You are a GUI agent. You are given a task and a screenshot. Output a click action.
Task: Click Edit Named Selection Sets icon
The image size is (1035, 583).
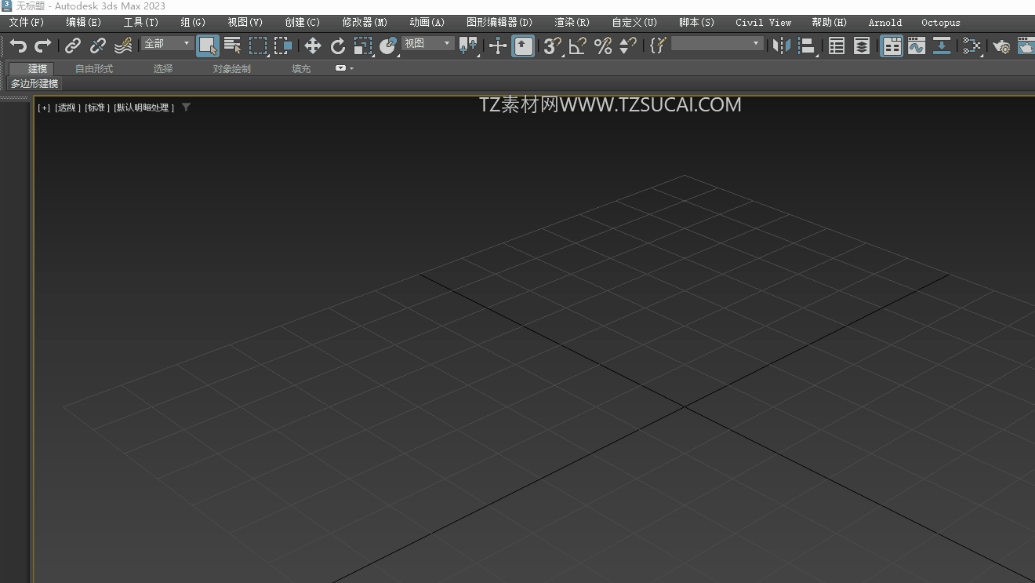657,46
